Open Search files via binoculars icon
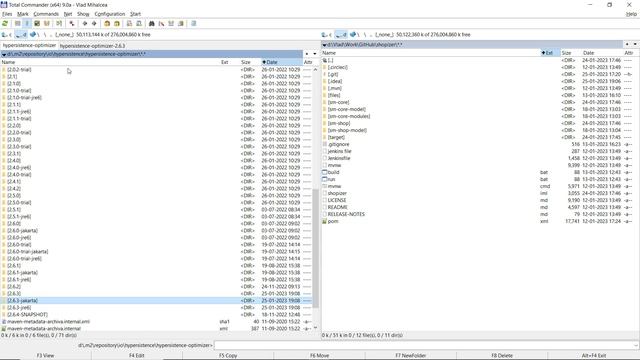640x360 pixels. point(151,24)
